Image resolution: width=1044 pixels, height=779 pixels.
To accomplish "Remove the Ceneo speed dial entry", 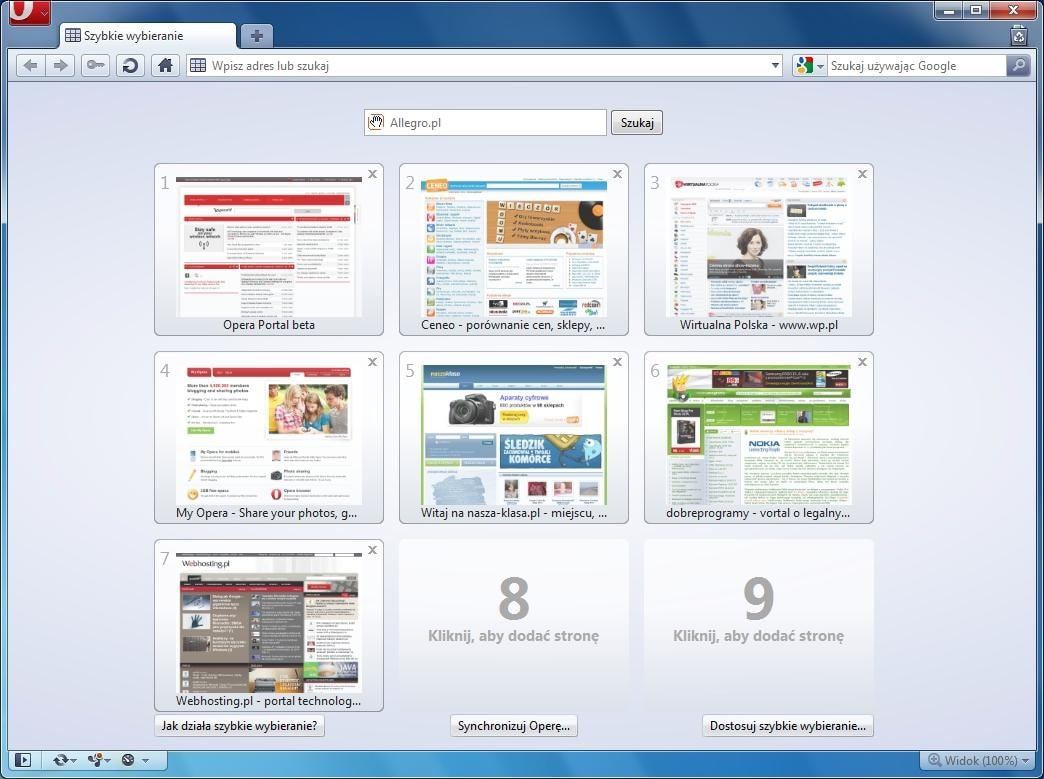I will [617, 174].
